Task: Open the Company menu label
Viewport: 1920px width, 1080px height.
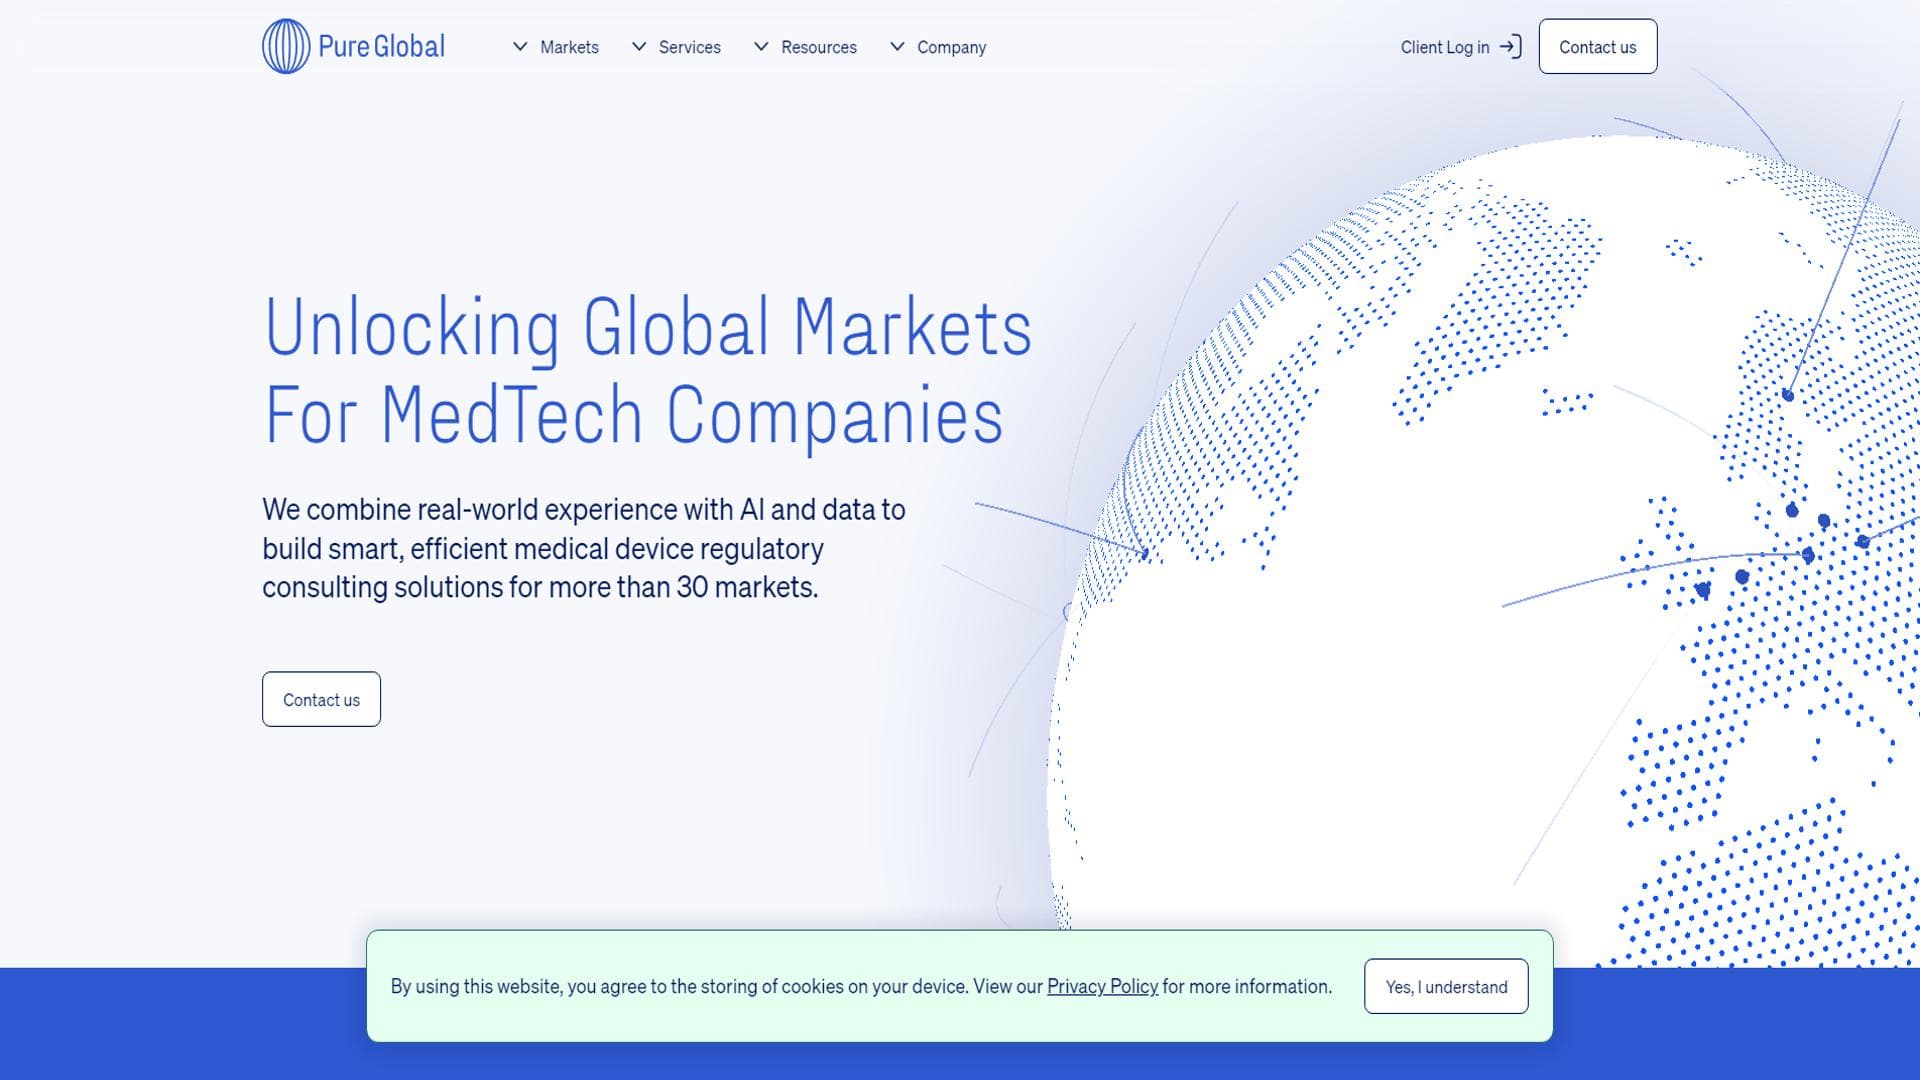Action: point(951,47)
